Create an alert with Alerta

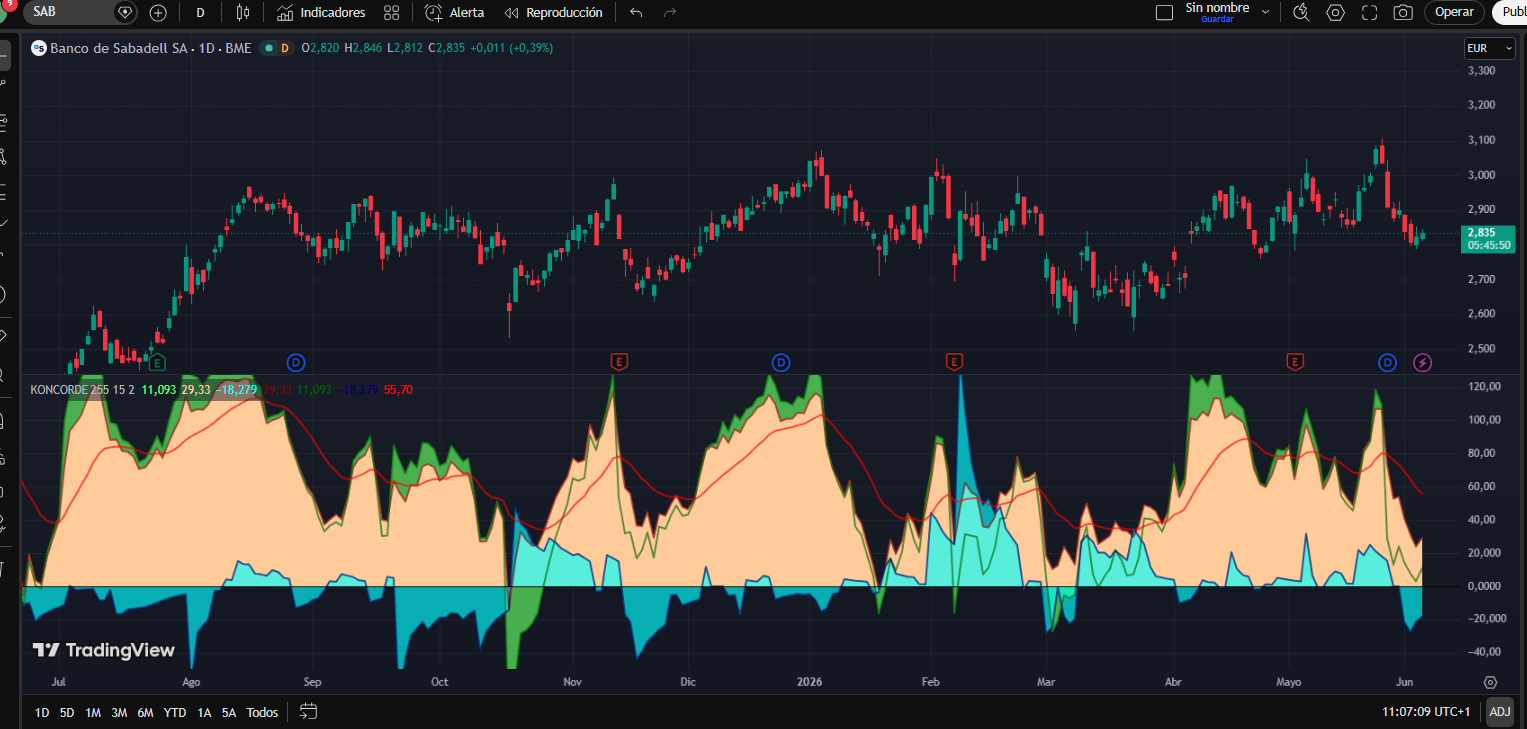[455, 13]
